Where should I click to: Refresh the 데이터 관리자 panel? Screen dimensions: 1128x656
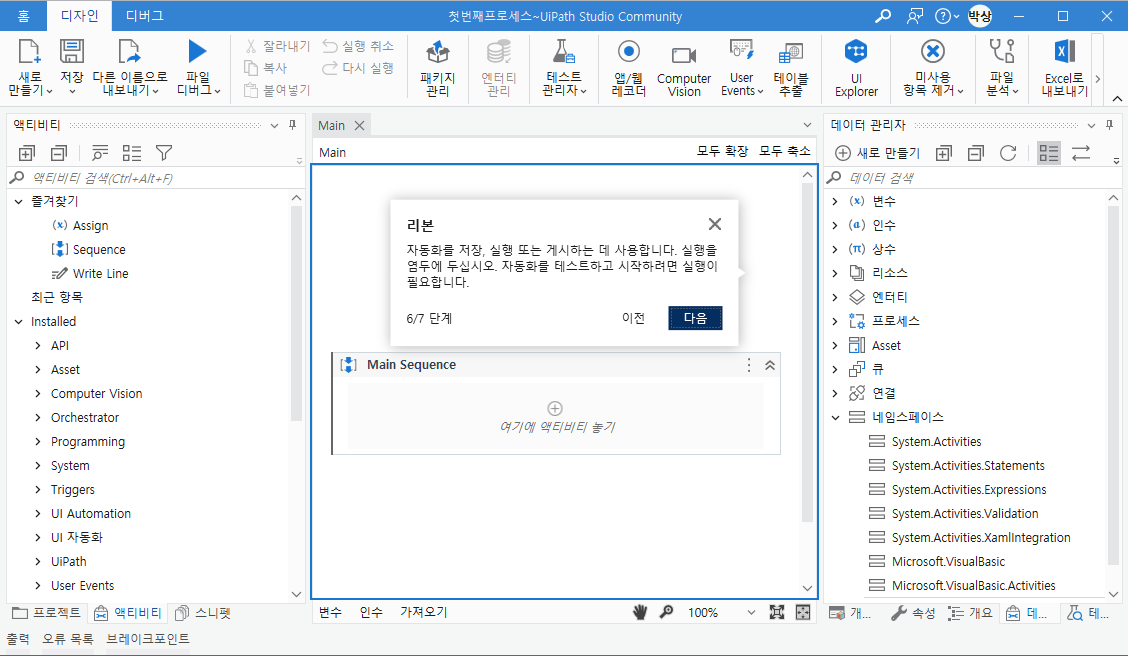(x=1008, y=153)
